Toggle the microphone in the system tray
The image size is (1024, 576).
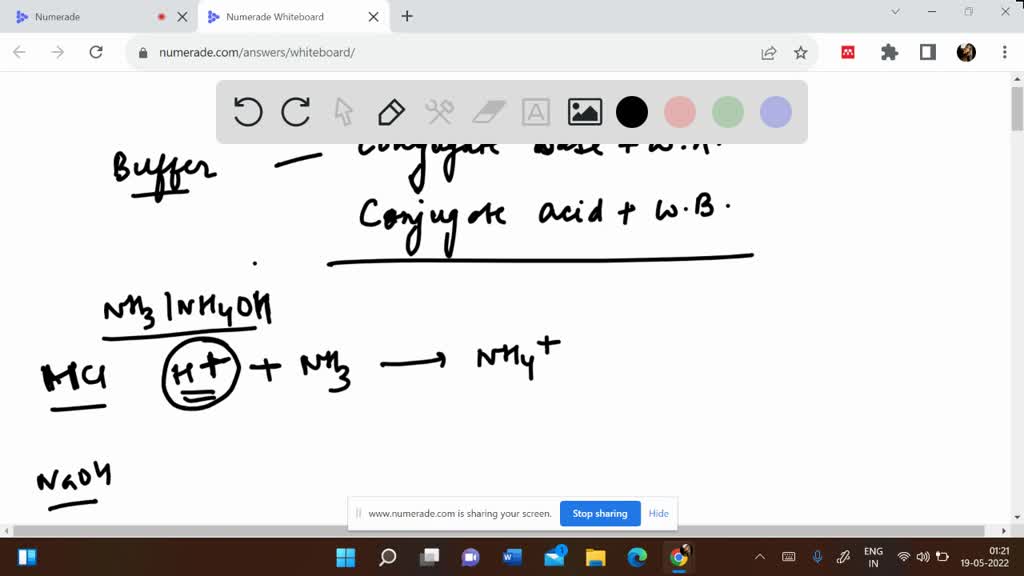coord(817,557)
